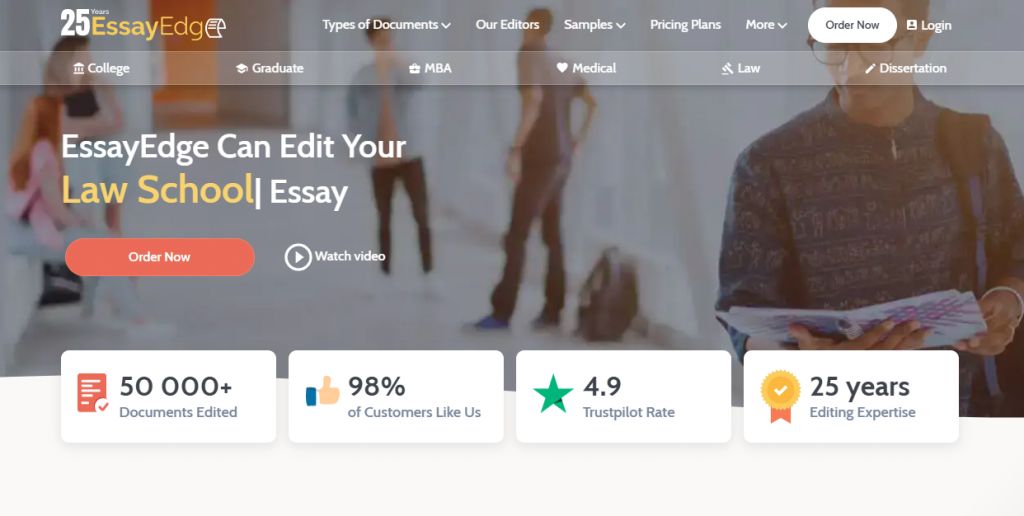This screenshot has height=516, width=1024.
Task: Click the 50 000+ Documents Edited card
Action: coord(168,396)
